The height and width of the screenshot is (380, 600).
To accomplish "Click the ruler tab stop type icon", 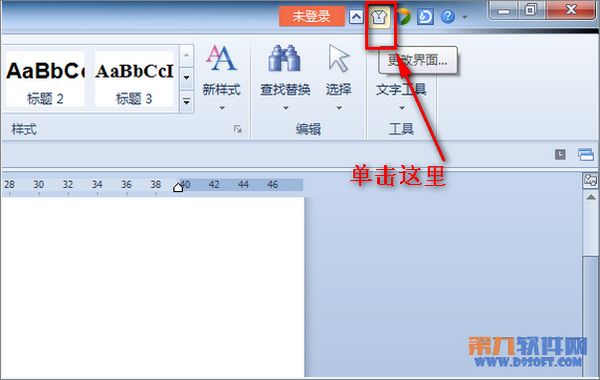I will (560, 154).
